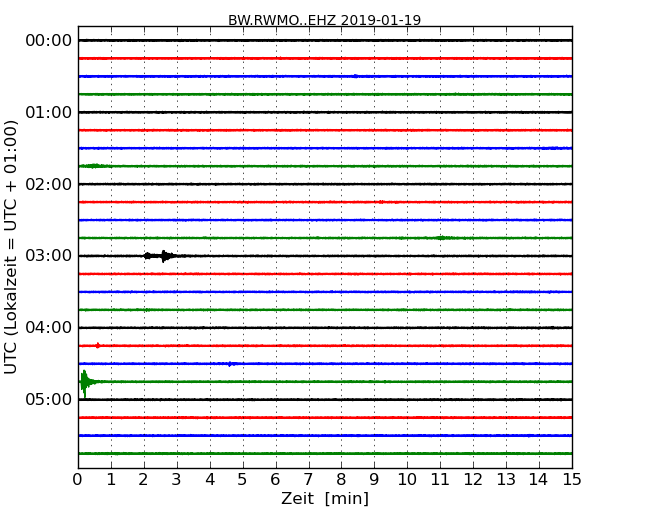Viewport: 650px width, 520px height.
Task: Click the green disturbance on the 01:45 trace
Action: 95,166
